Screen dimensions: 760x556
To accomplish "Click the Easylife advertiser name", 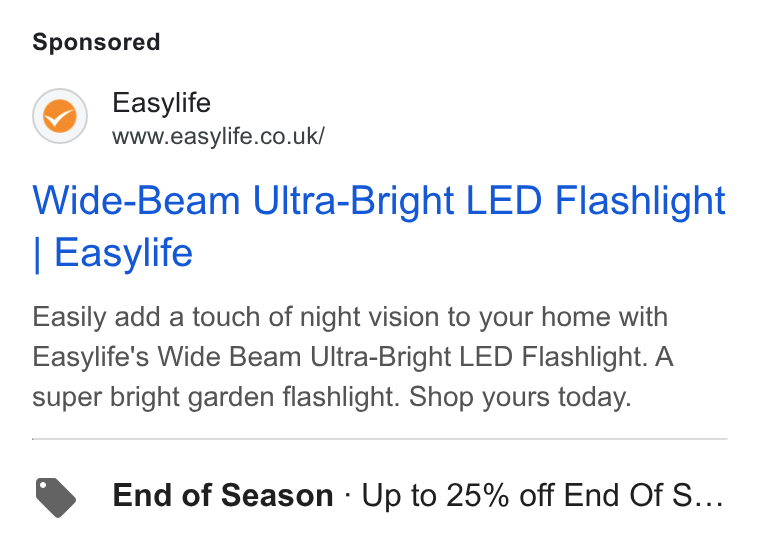I will click(161, 103).
